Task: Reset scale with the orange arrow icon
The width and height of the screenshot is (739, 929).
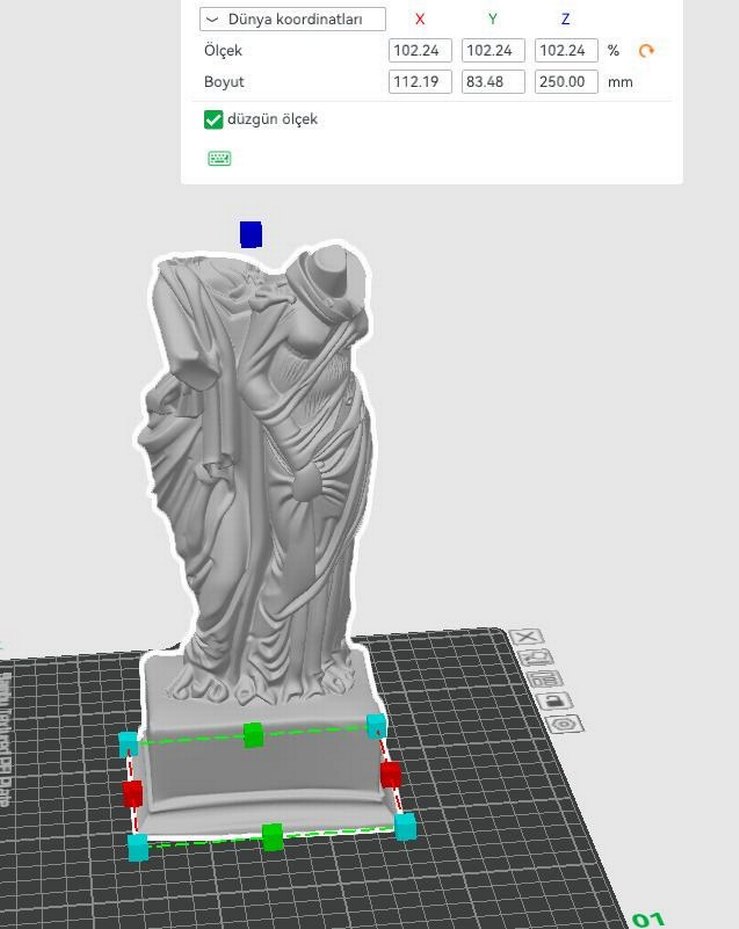Action: pos(646,51)
